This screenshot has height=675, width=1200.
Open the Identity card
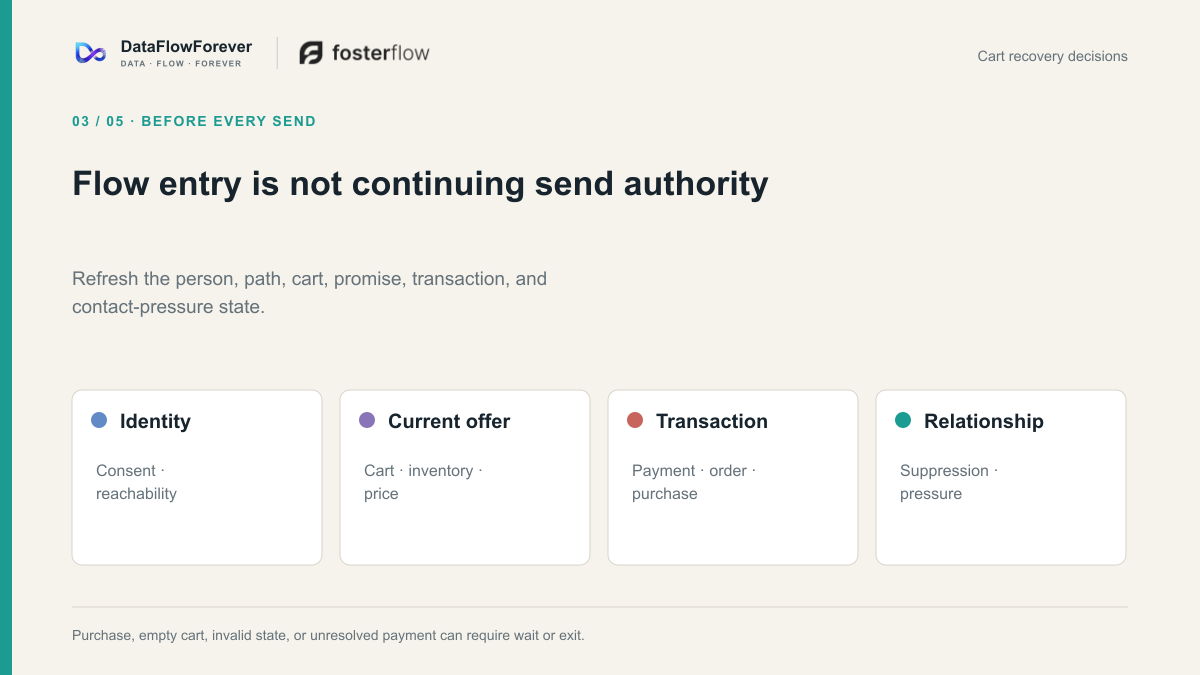pyautogui.click(x=197, y=477)
